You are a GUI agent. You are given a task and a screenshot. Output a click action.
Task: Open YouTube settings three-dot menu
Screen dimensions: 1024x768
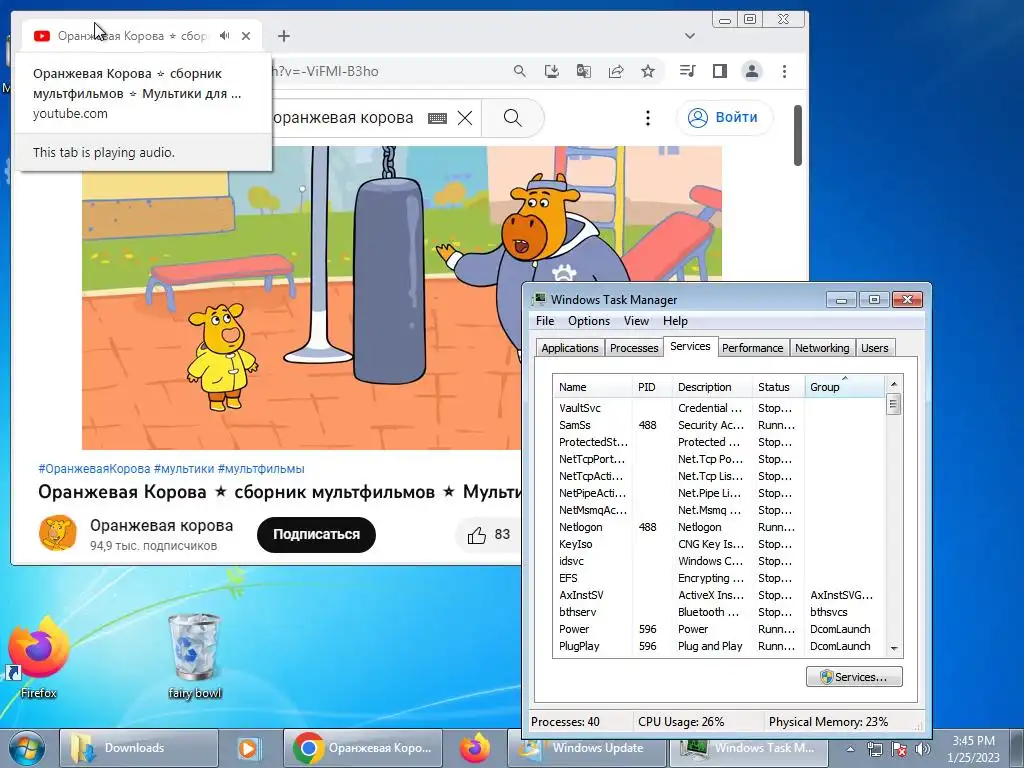click(648, 118)
